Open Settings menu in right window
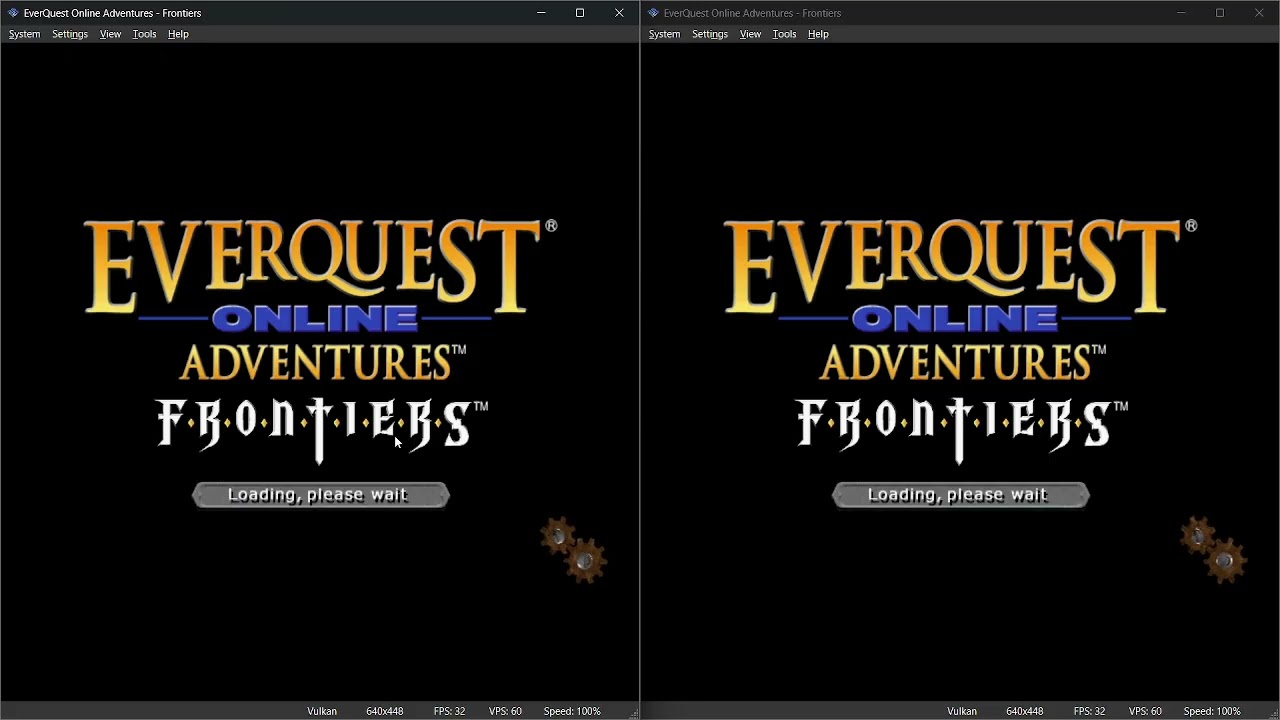 710,34
